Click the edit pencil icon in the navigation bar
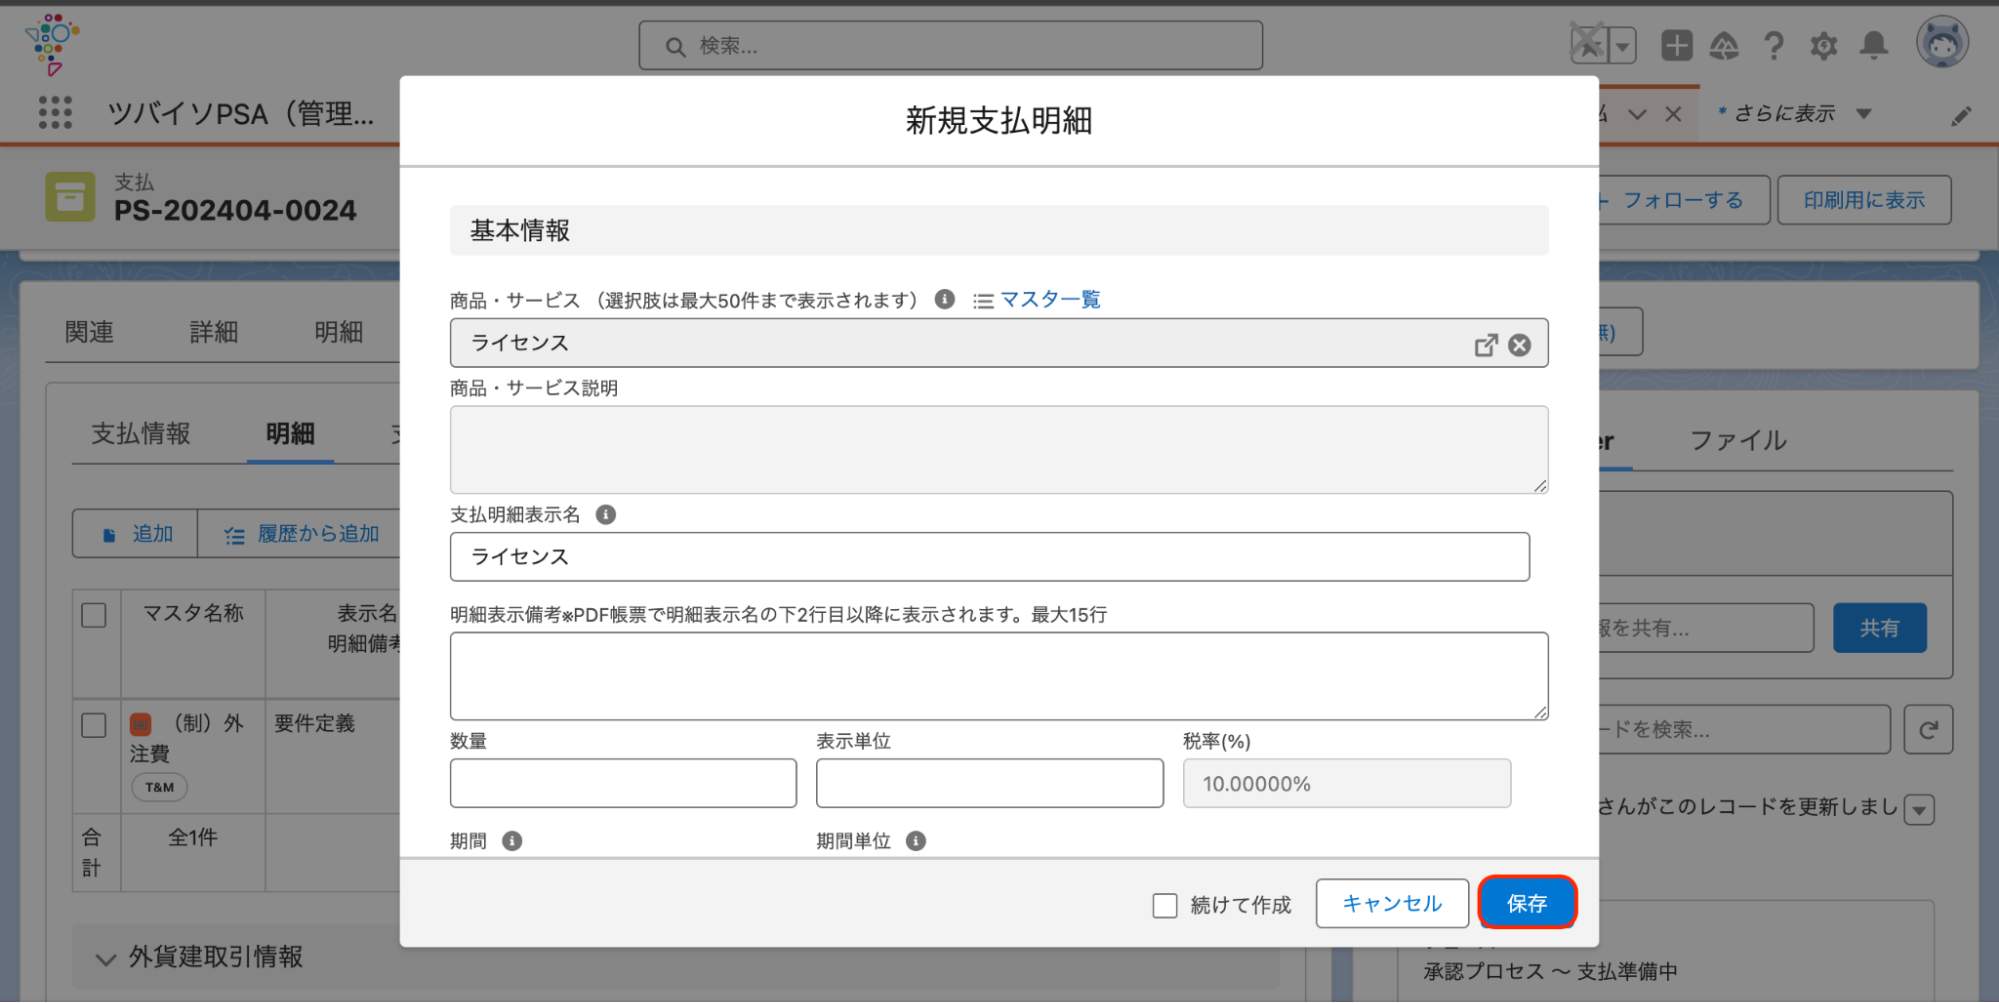This screenshot has width=1999, height=1003. (1961, 116)
